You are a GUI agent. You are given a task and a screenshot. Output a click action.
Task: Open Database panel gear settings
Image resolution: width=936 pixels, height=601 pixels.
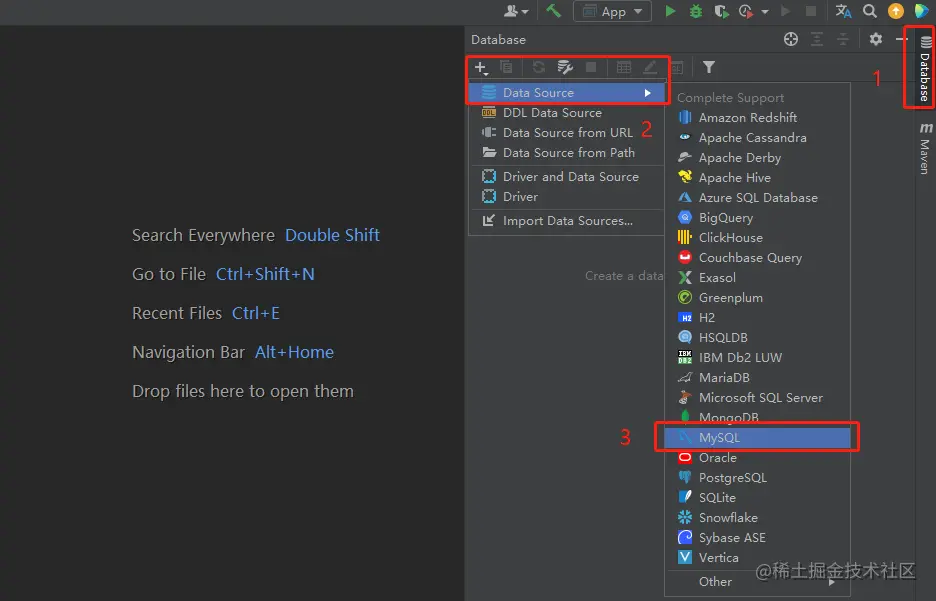pos(875,39)
